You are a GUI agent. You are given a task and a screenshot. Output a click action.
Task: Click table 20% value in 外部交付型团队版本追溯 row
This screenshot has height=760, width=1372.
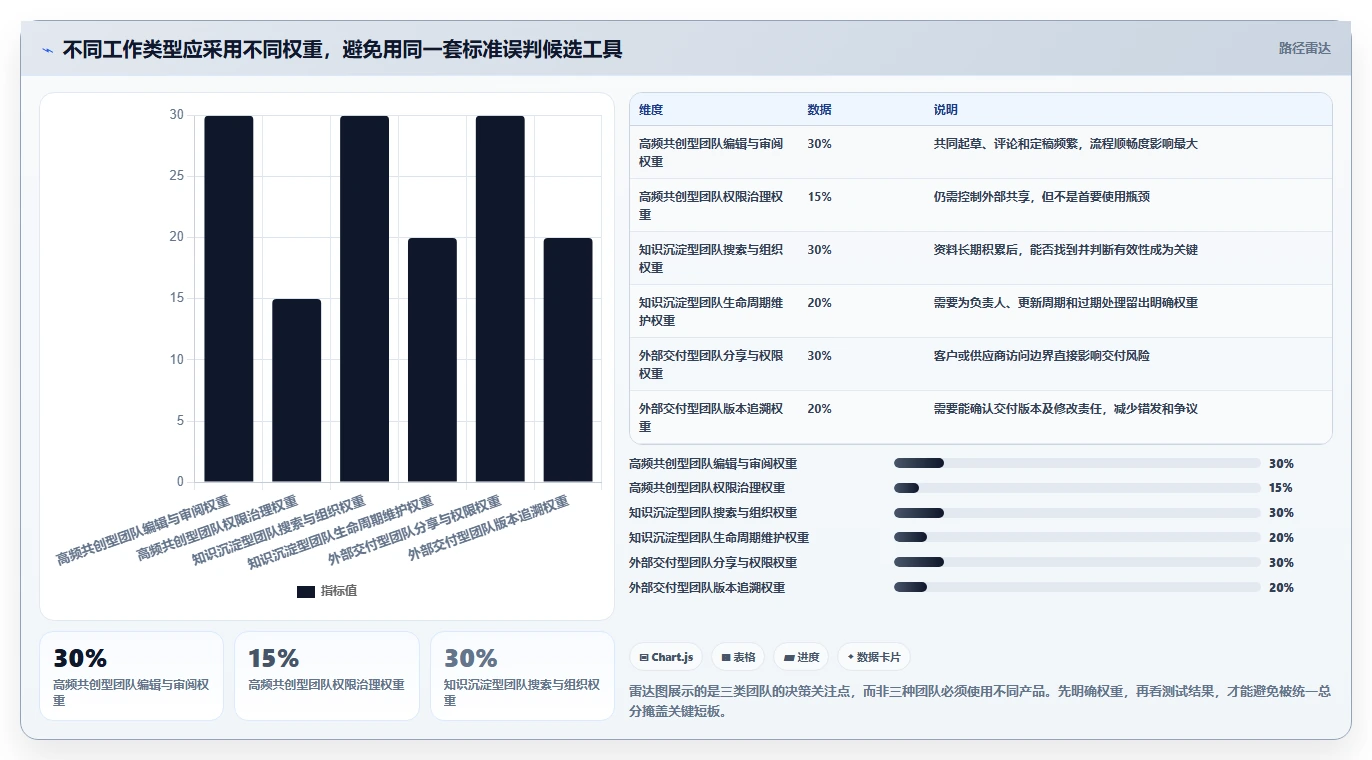(x=819, y=409)
